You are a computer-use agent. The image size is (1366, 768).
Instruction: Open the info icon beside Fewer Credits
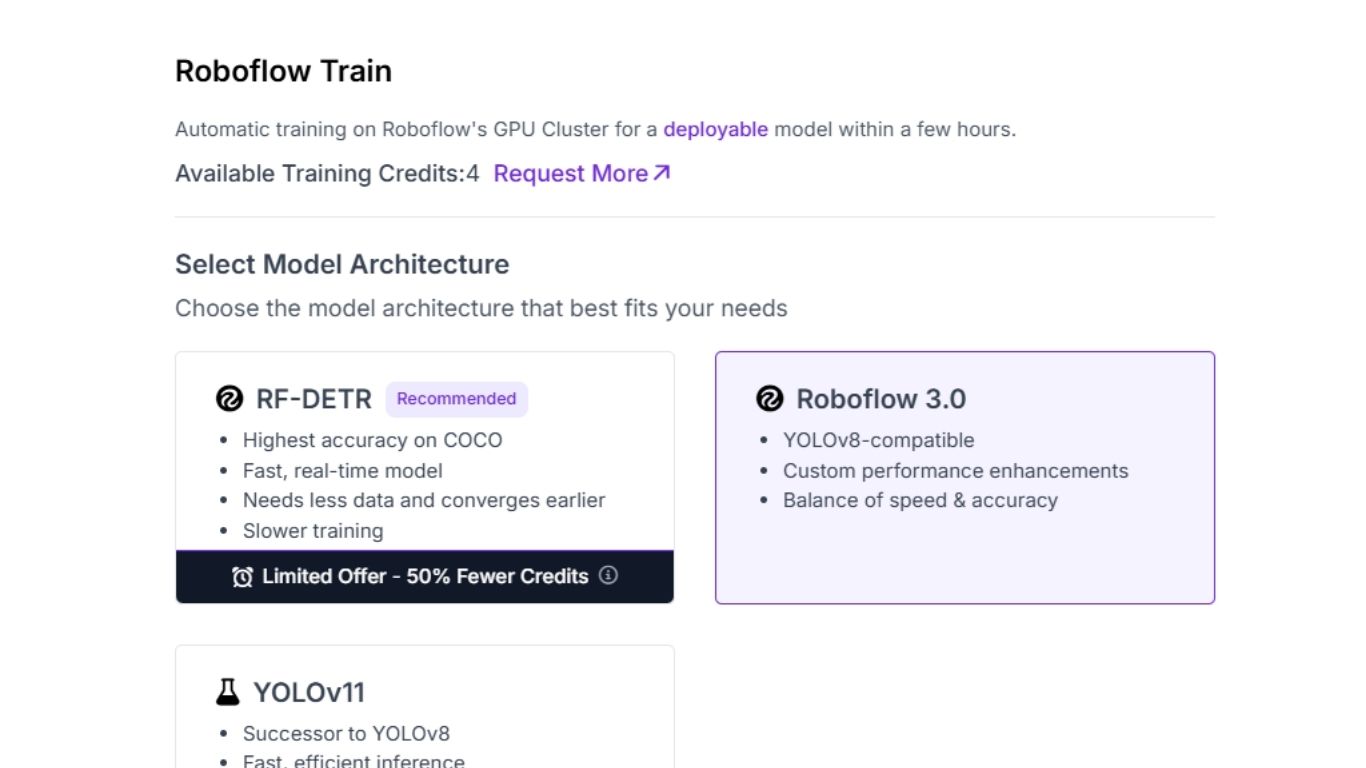(x=608, y=575)
